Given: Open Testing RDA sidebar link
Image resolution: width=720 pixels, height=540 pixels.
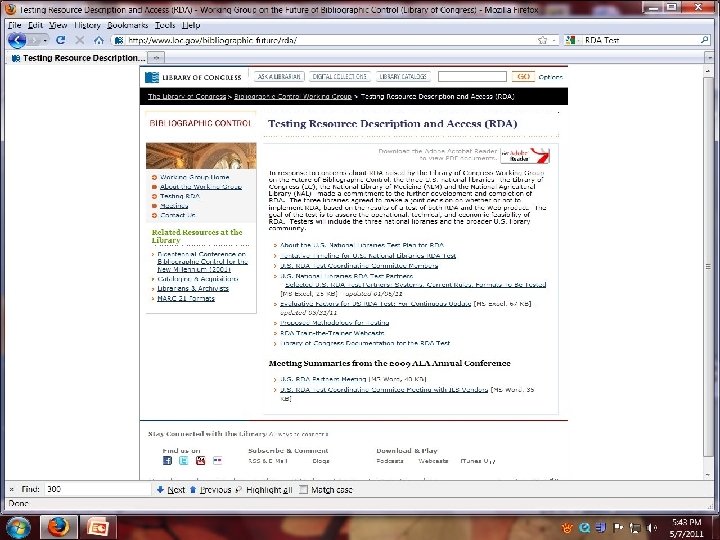Looking at the screenshot, I should [x=180, y=196].
